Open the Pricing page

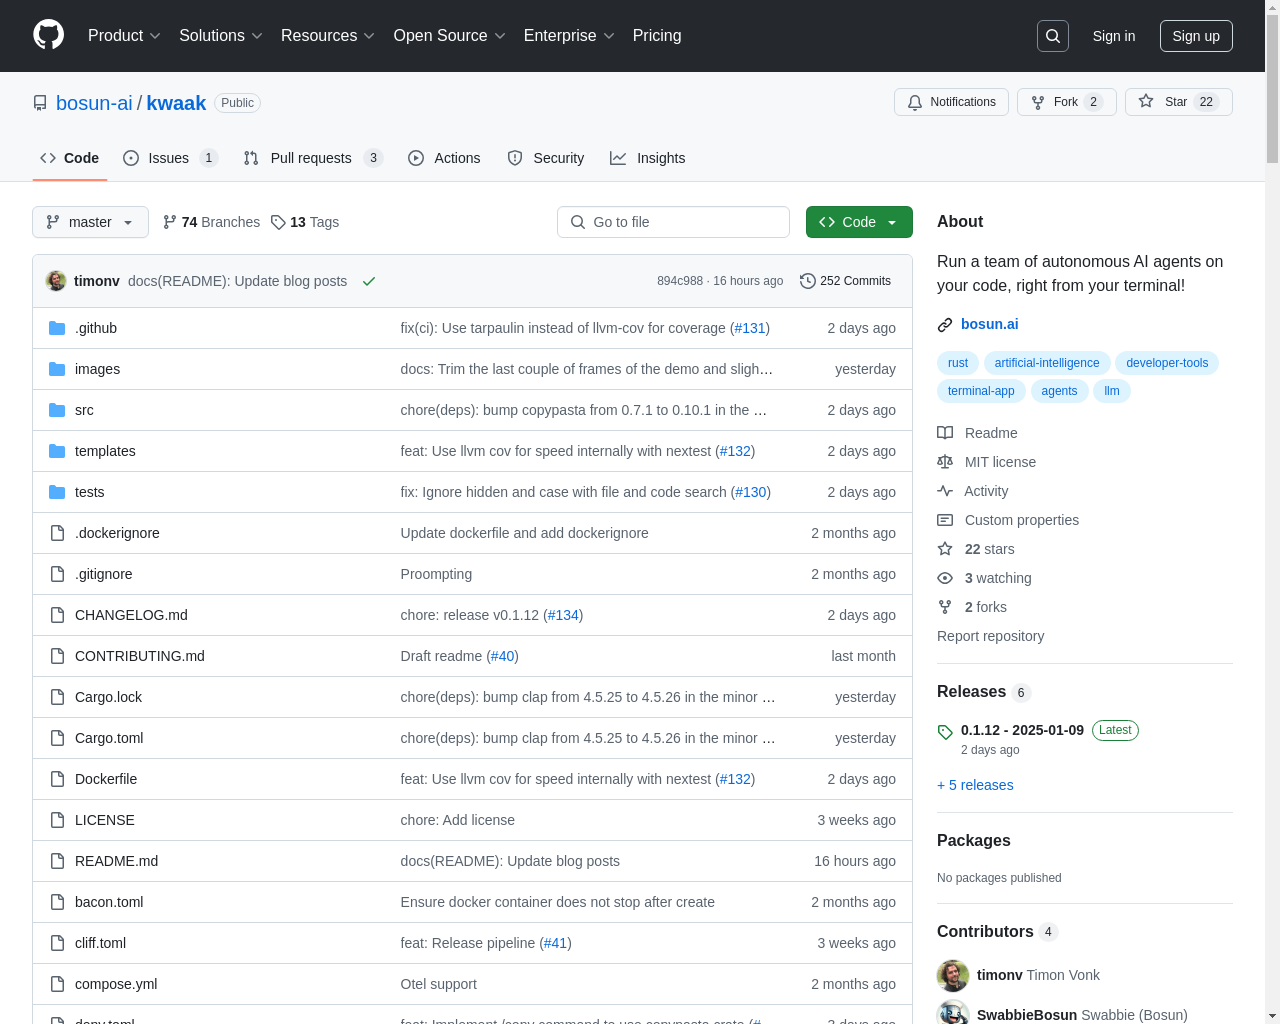click(657, 36)
